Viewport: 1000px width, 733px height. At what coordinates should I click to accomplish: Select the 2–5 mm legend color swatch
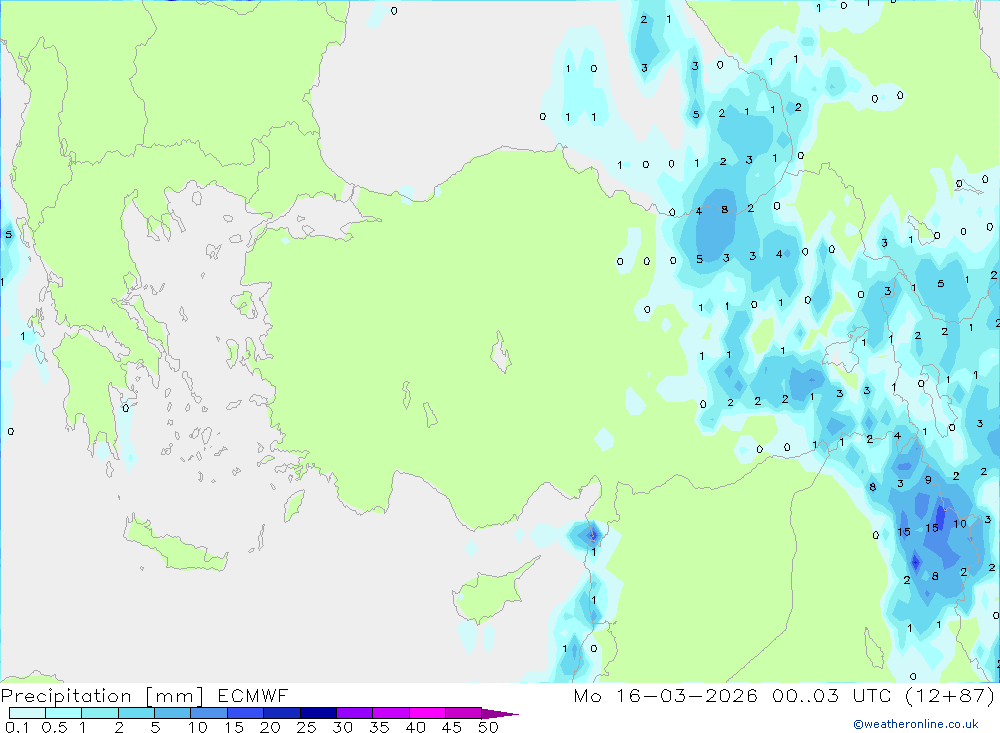tap(136, 713)
